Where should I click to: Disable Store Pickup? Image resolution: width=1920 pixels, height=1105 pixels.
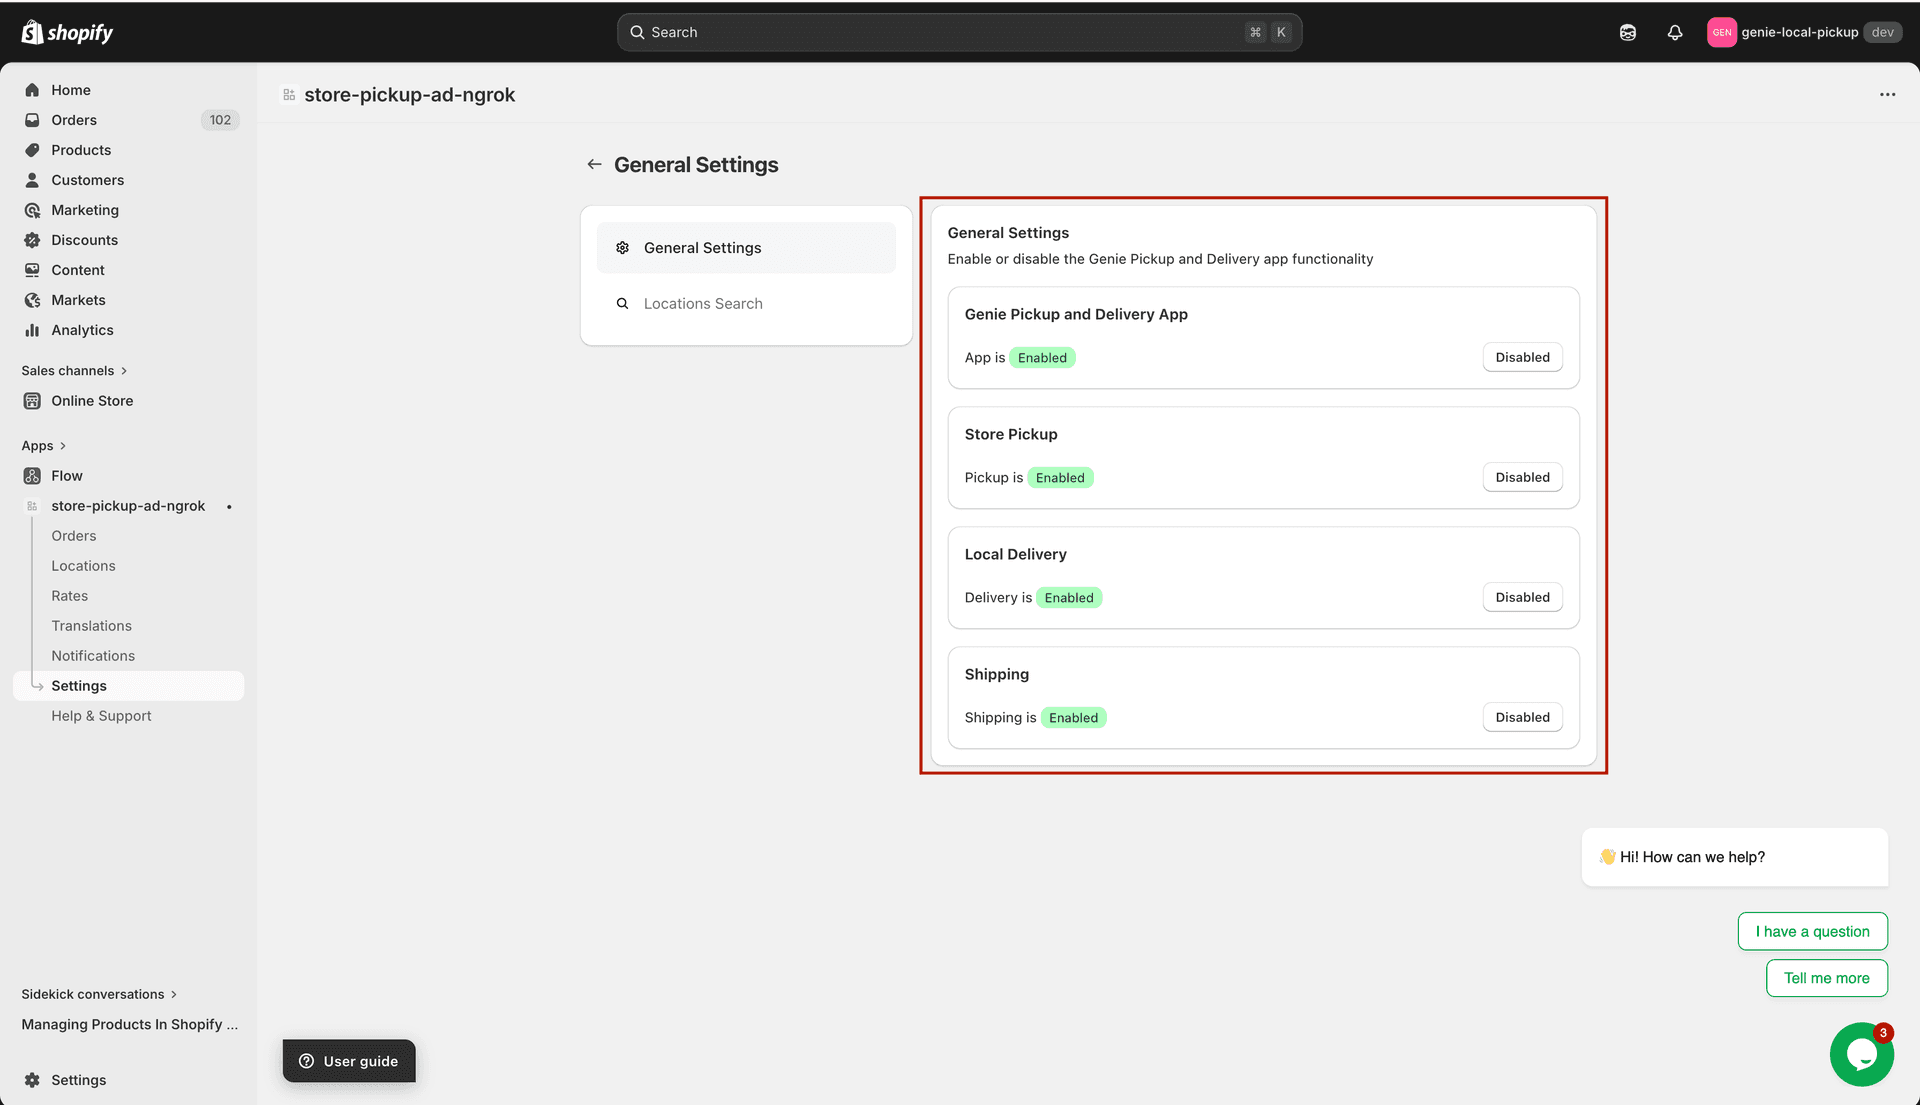[x=1522, y=478]
